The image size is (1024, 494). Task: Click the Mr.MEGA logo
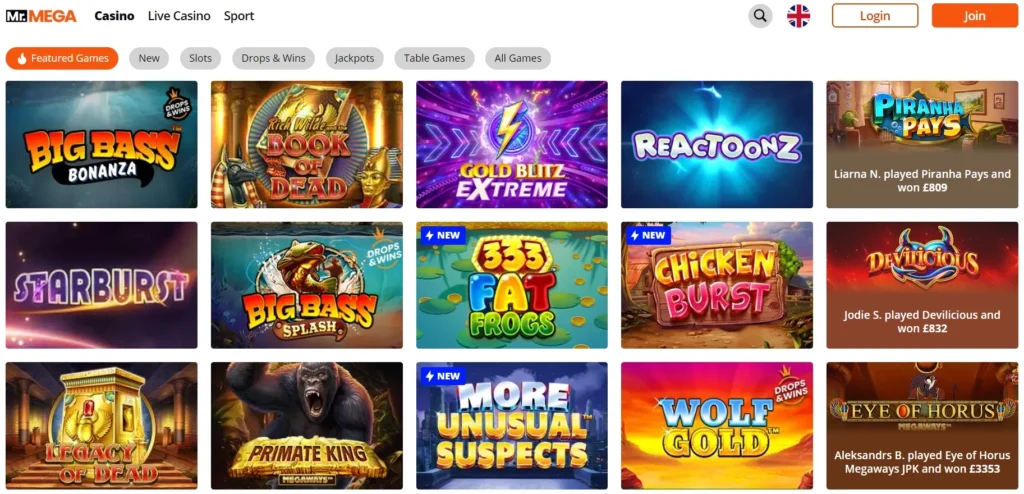coord(41,16)
